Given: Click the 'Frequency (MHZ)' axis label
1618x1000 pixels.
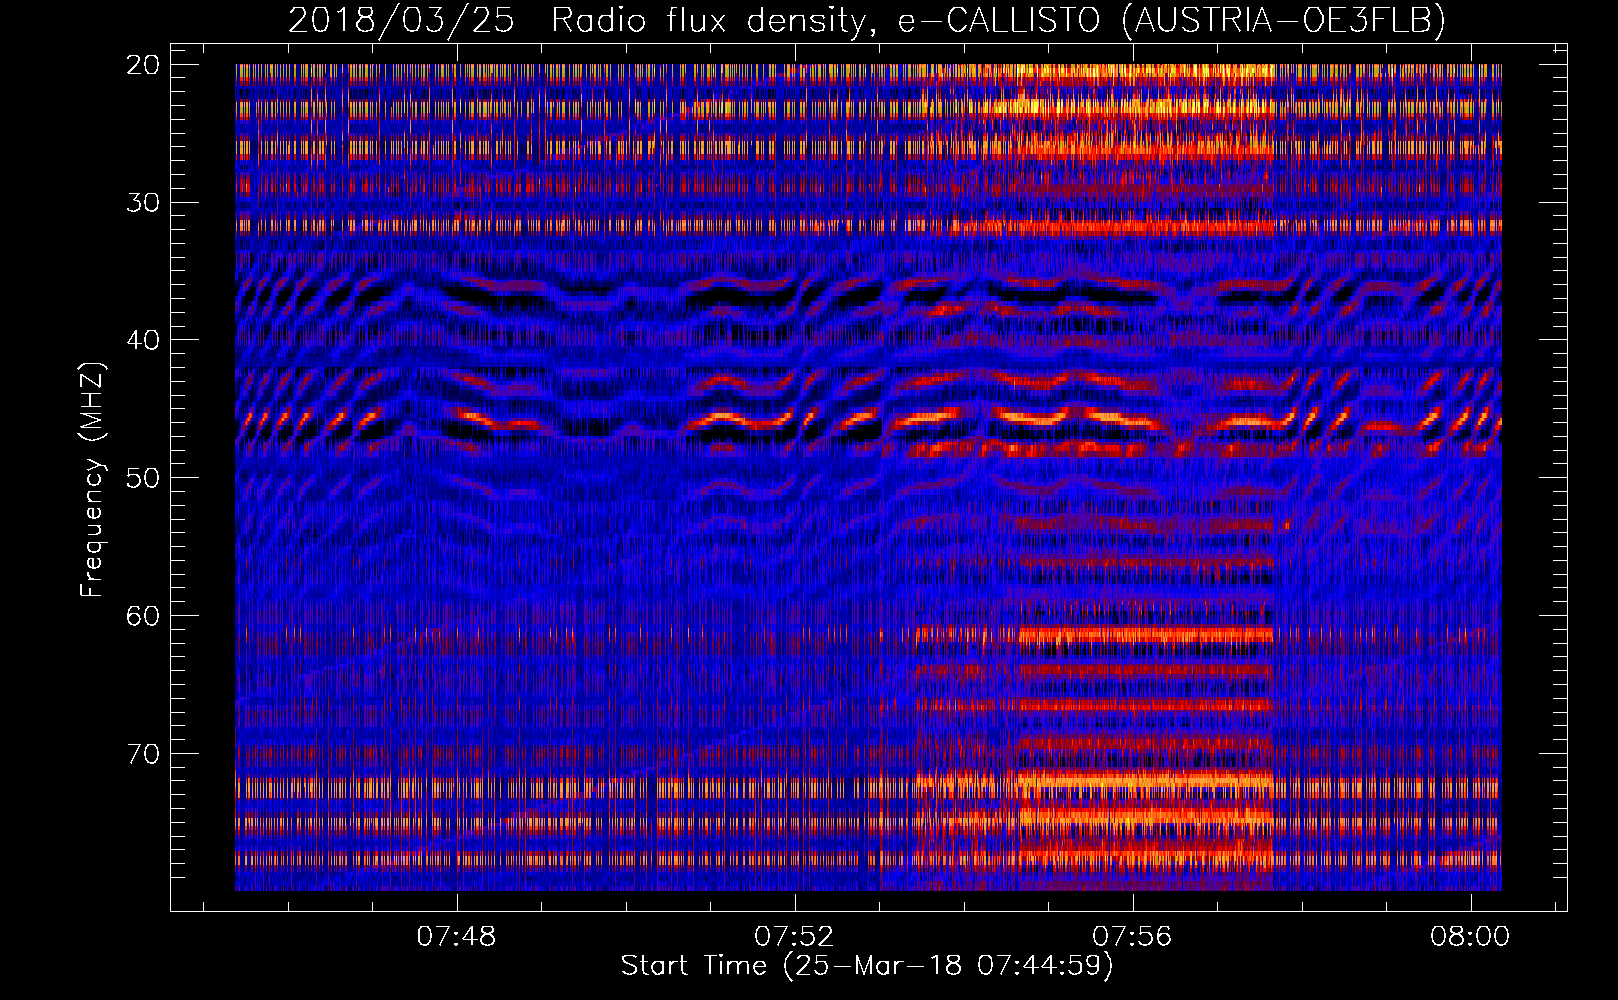Looking at the screenshot, I should click(92, 479).
